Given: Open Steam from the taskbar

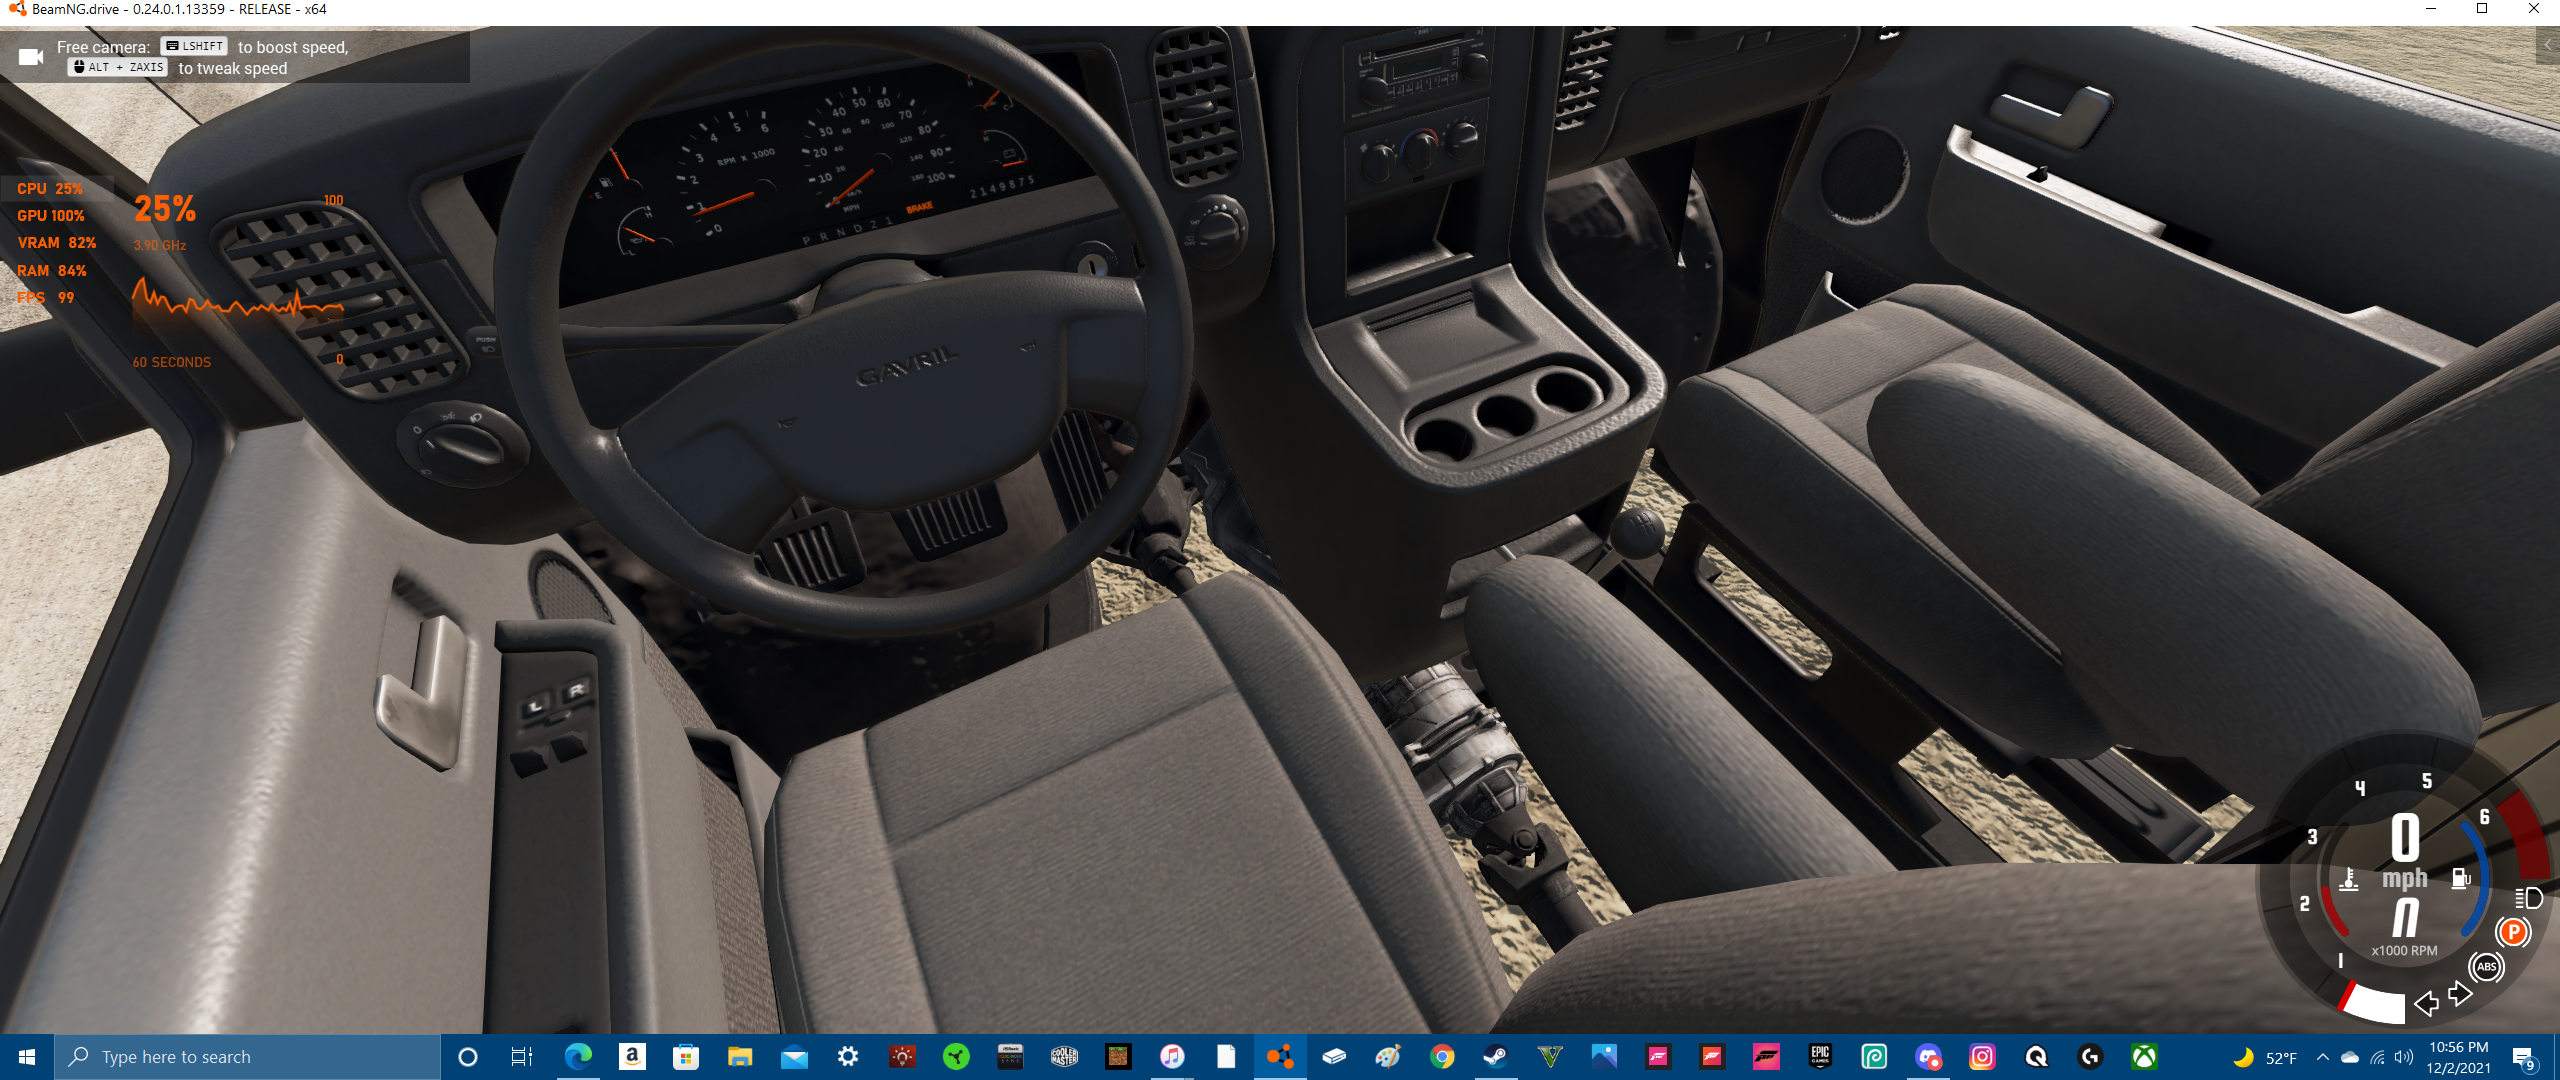Looking at the screenshot, I should click(x=1496, y=1057).
